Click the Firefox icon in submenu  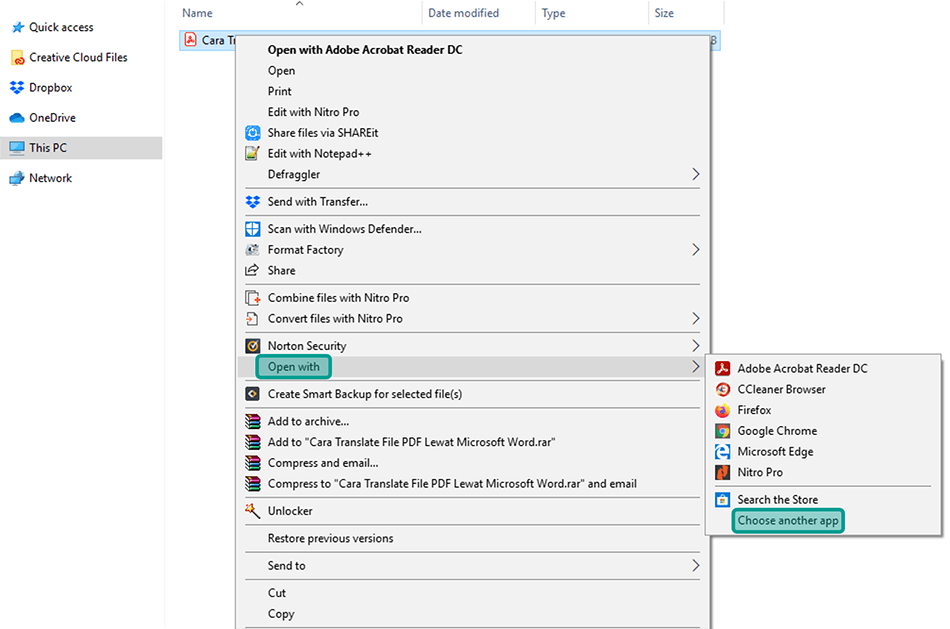coord(722,410)
